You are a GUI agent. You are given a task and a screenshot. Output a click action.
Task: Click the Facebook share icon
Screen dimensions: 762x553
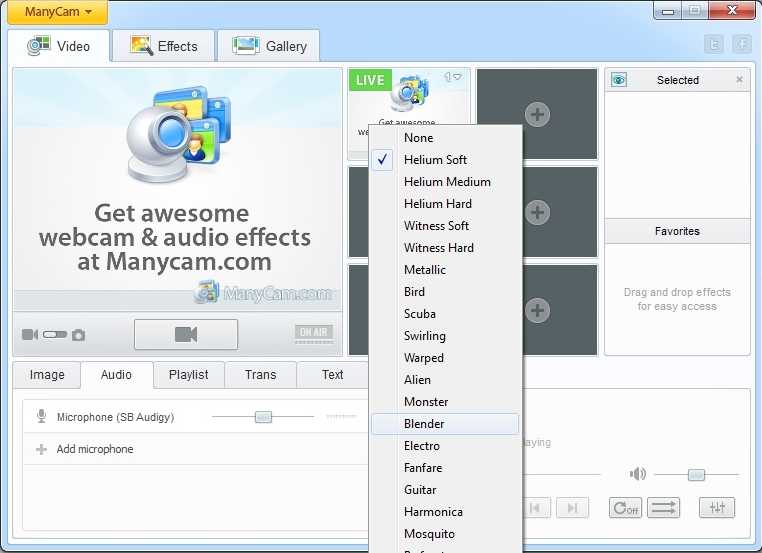[x=742, y=44]
